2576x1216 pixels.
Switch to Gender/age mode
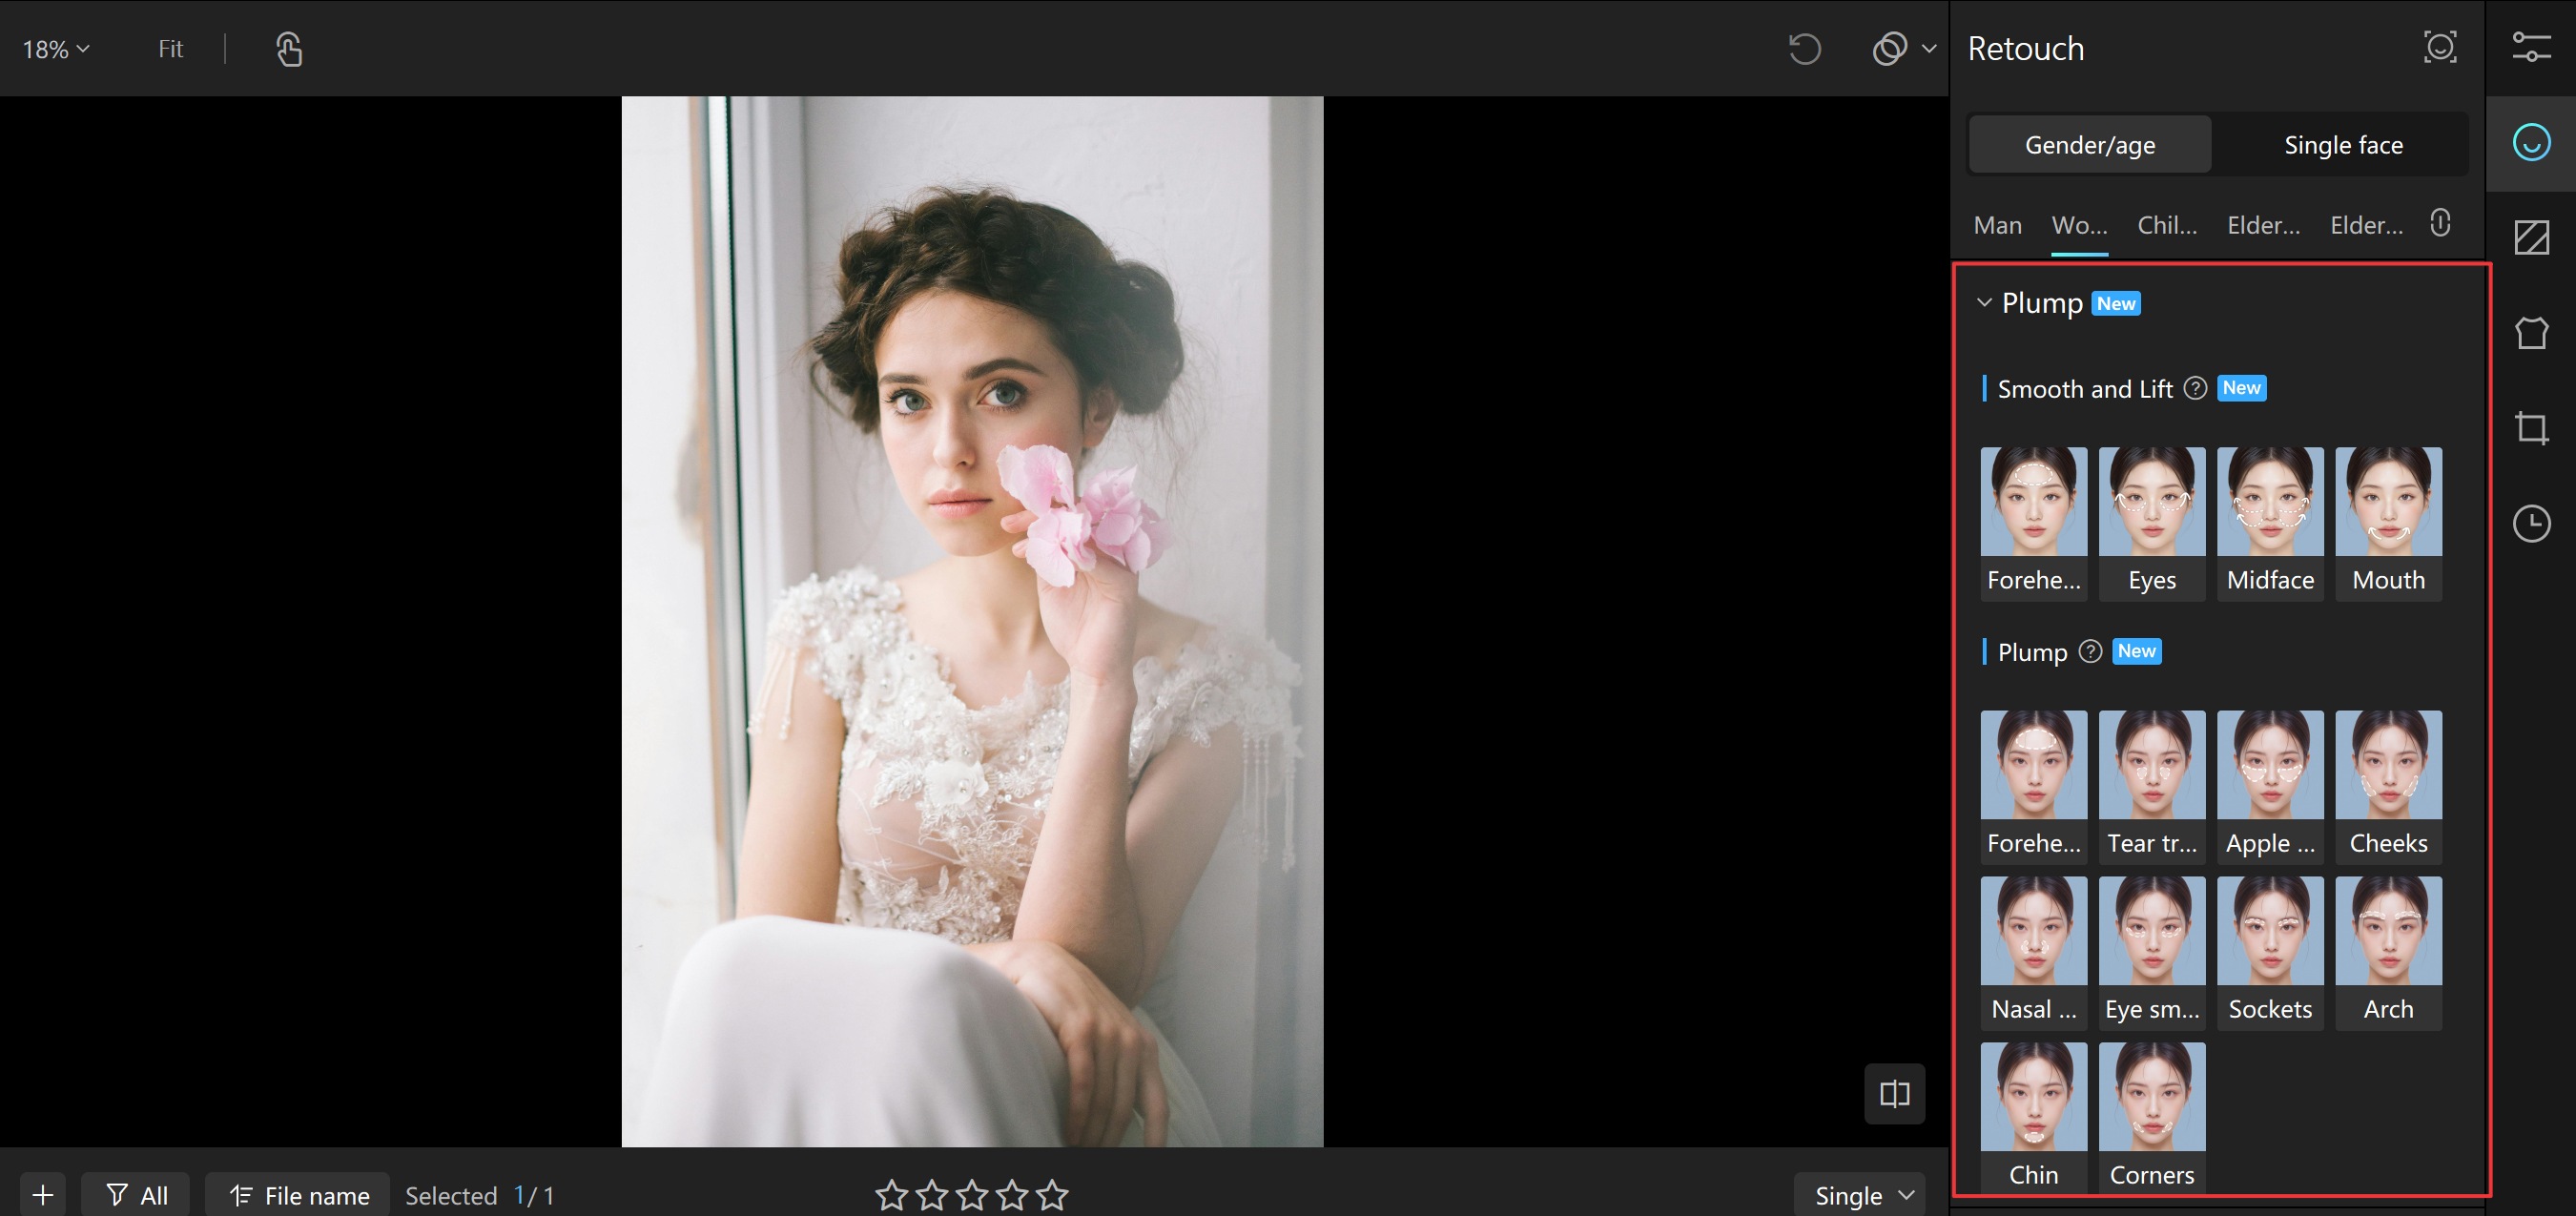[x=2089, y=145]
